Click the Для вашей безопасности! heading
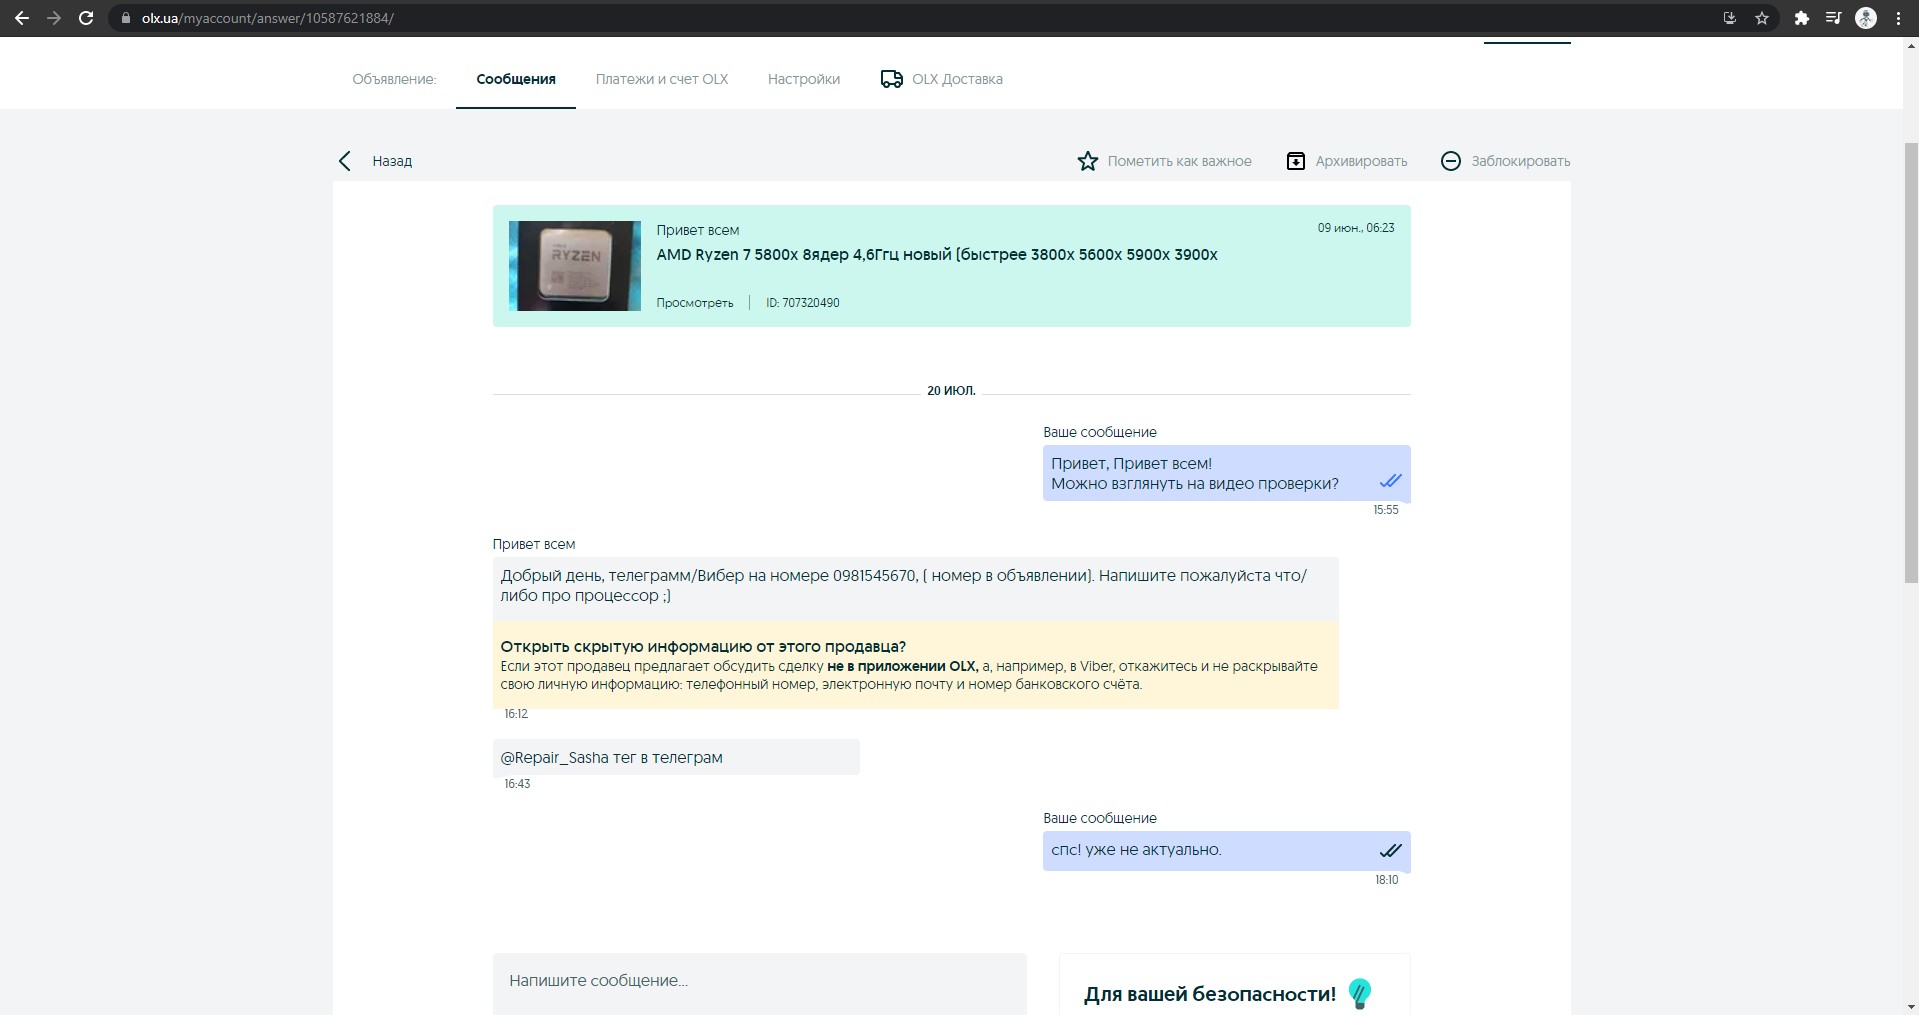This screenshot has width=1919, height=1015. (1210, 994)
